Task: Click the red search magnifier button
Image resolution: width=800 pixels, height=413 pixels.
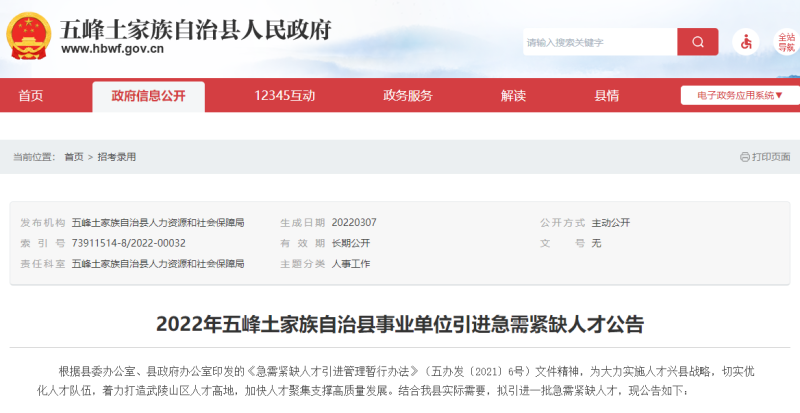Action: [x=697, y=42]
